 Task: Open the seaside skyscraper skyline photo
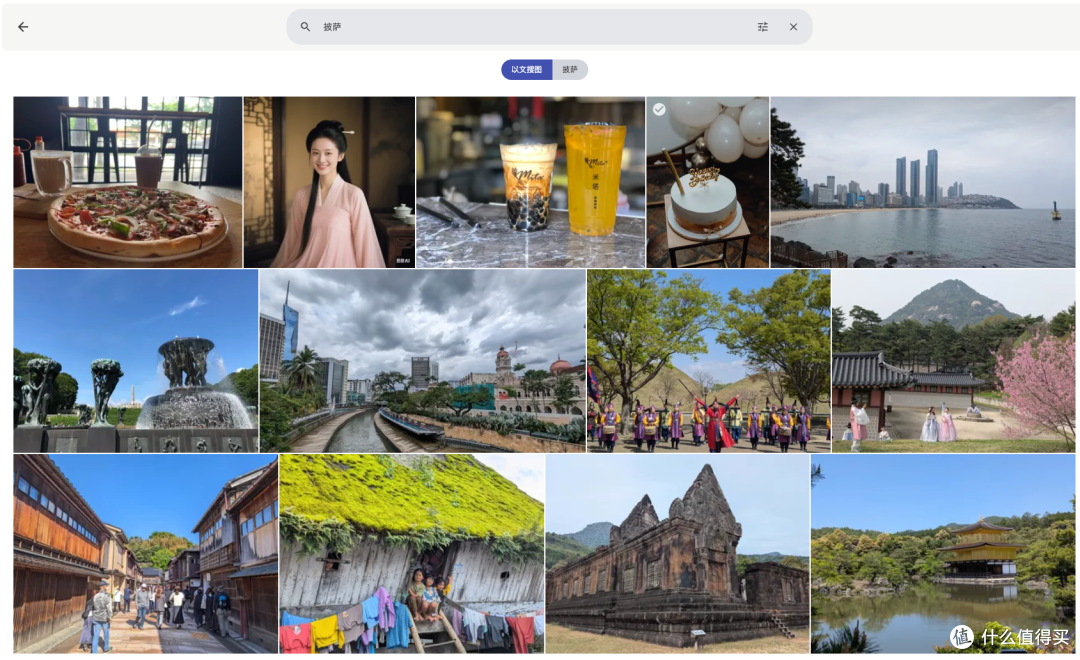[922, 182]
